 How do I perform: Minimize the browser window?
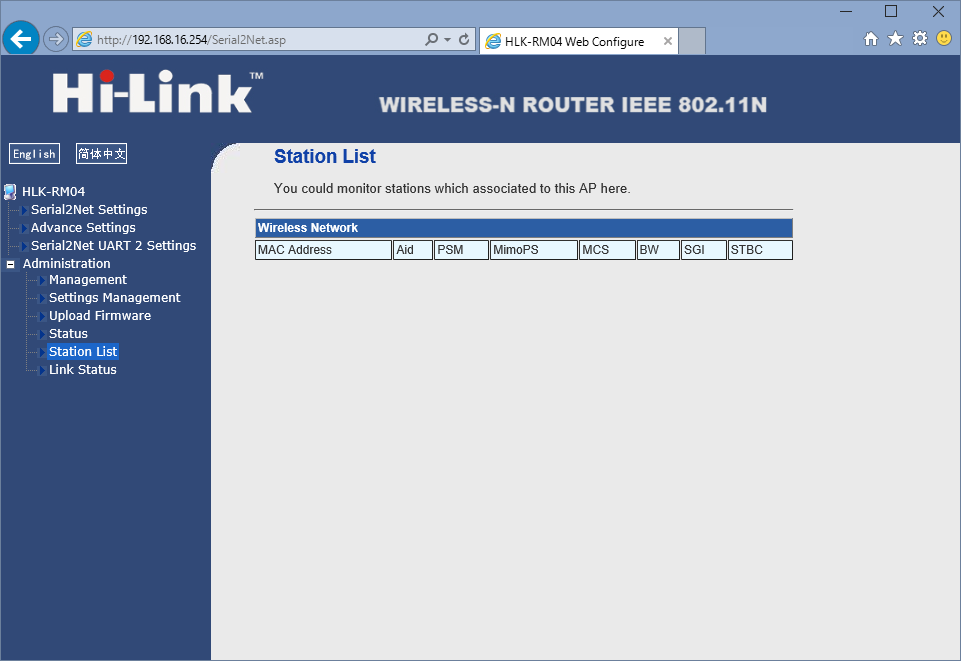[846, 11]
